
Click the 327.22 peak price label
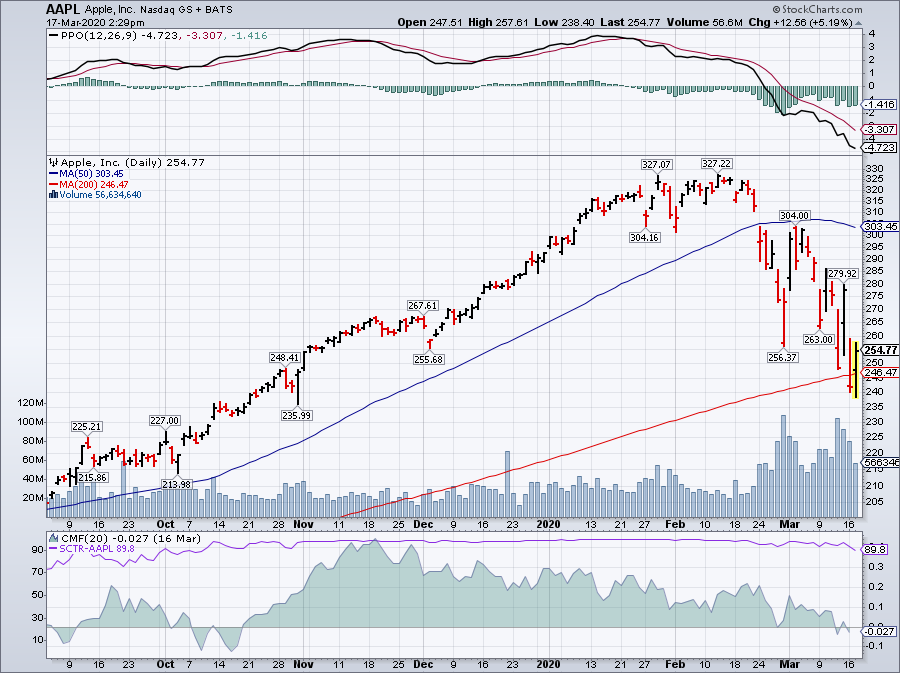[717, 164]
